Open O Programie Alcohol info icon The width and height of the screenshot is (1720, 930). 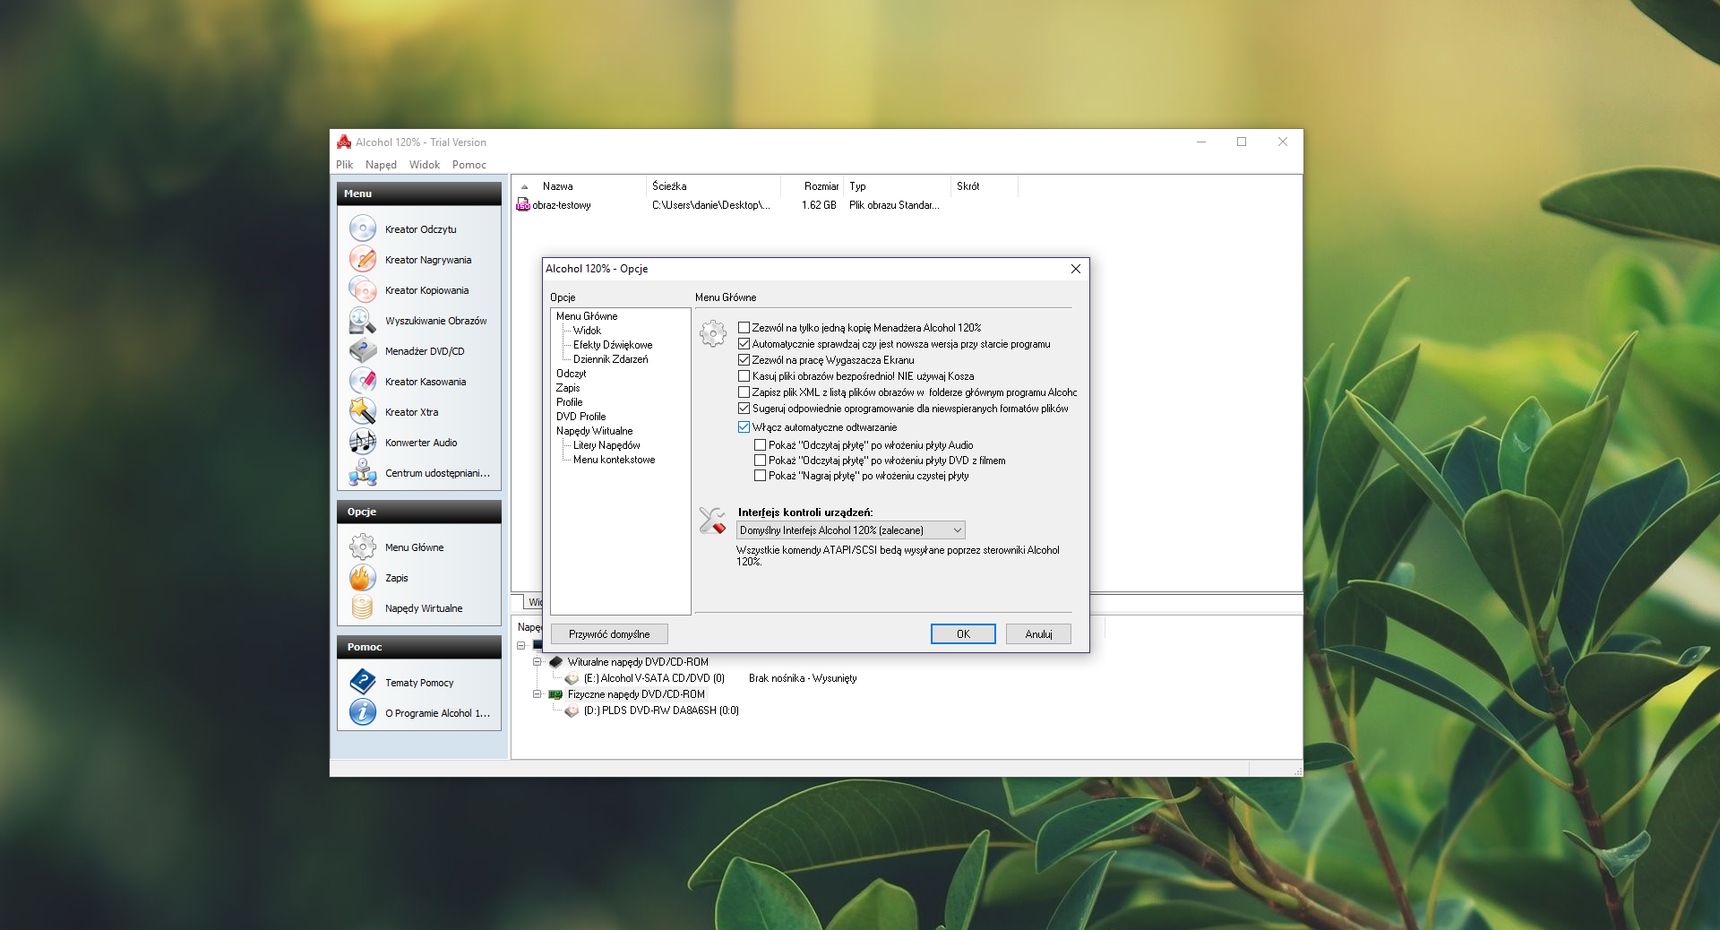(362, 712)
